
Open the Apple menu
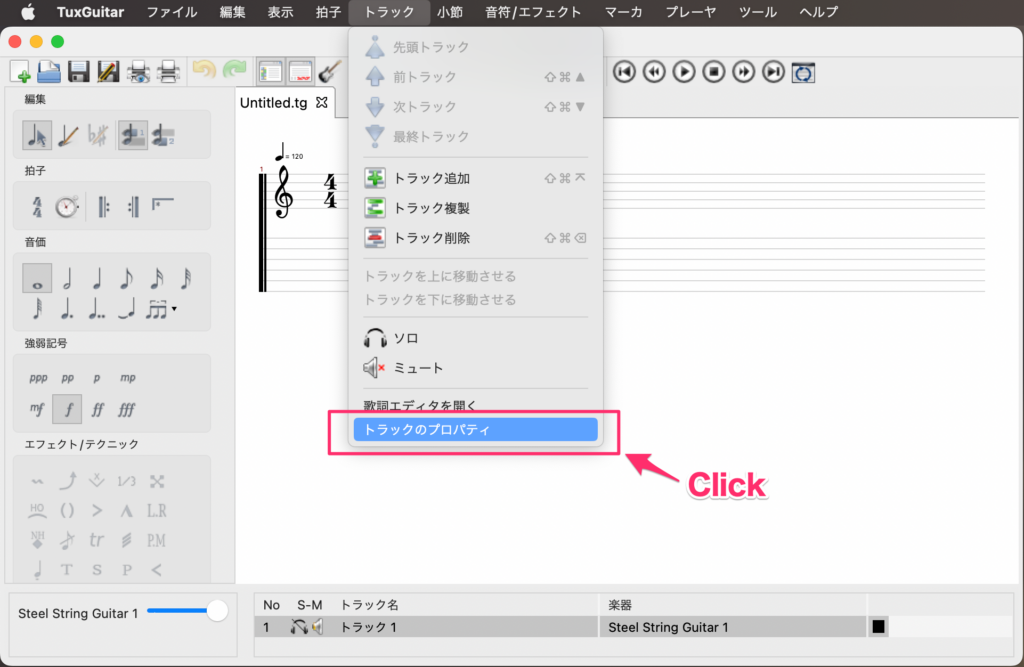[27, 12]
